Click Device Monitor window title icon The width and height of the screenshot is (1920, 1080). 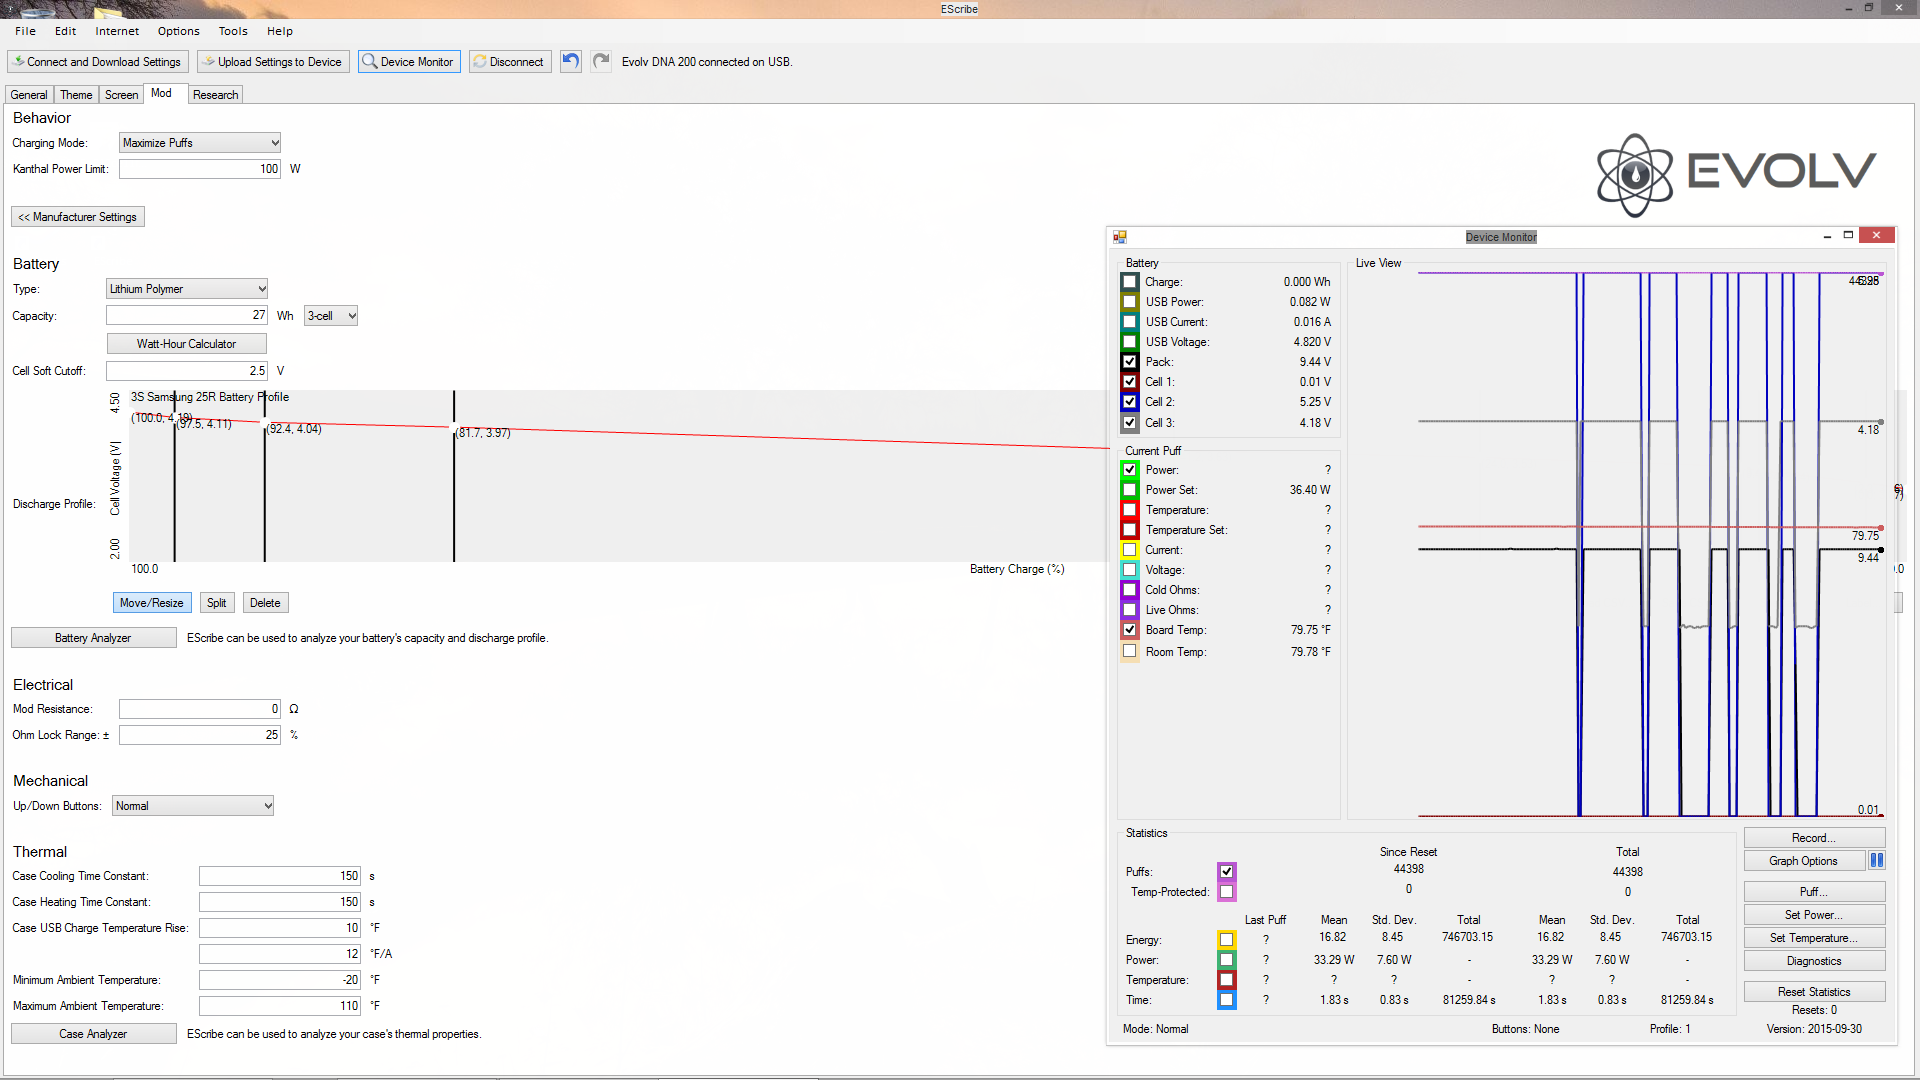1120,237
